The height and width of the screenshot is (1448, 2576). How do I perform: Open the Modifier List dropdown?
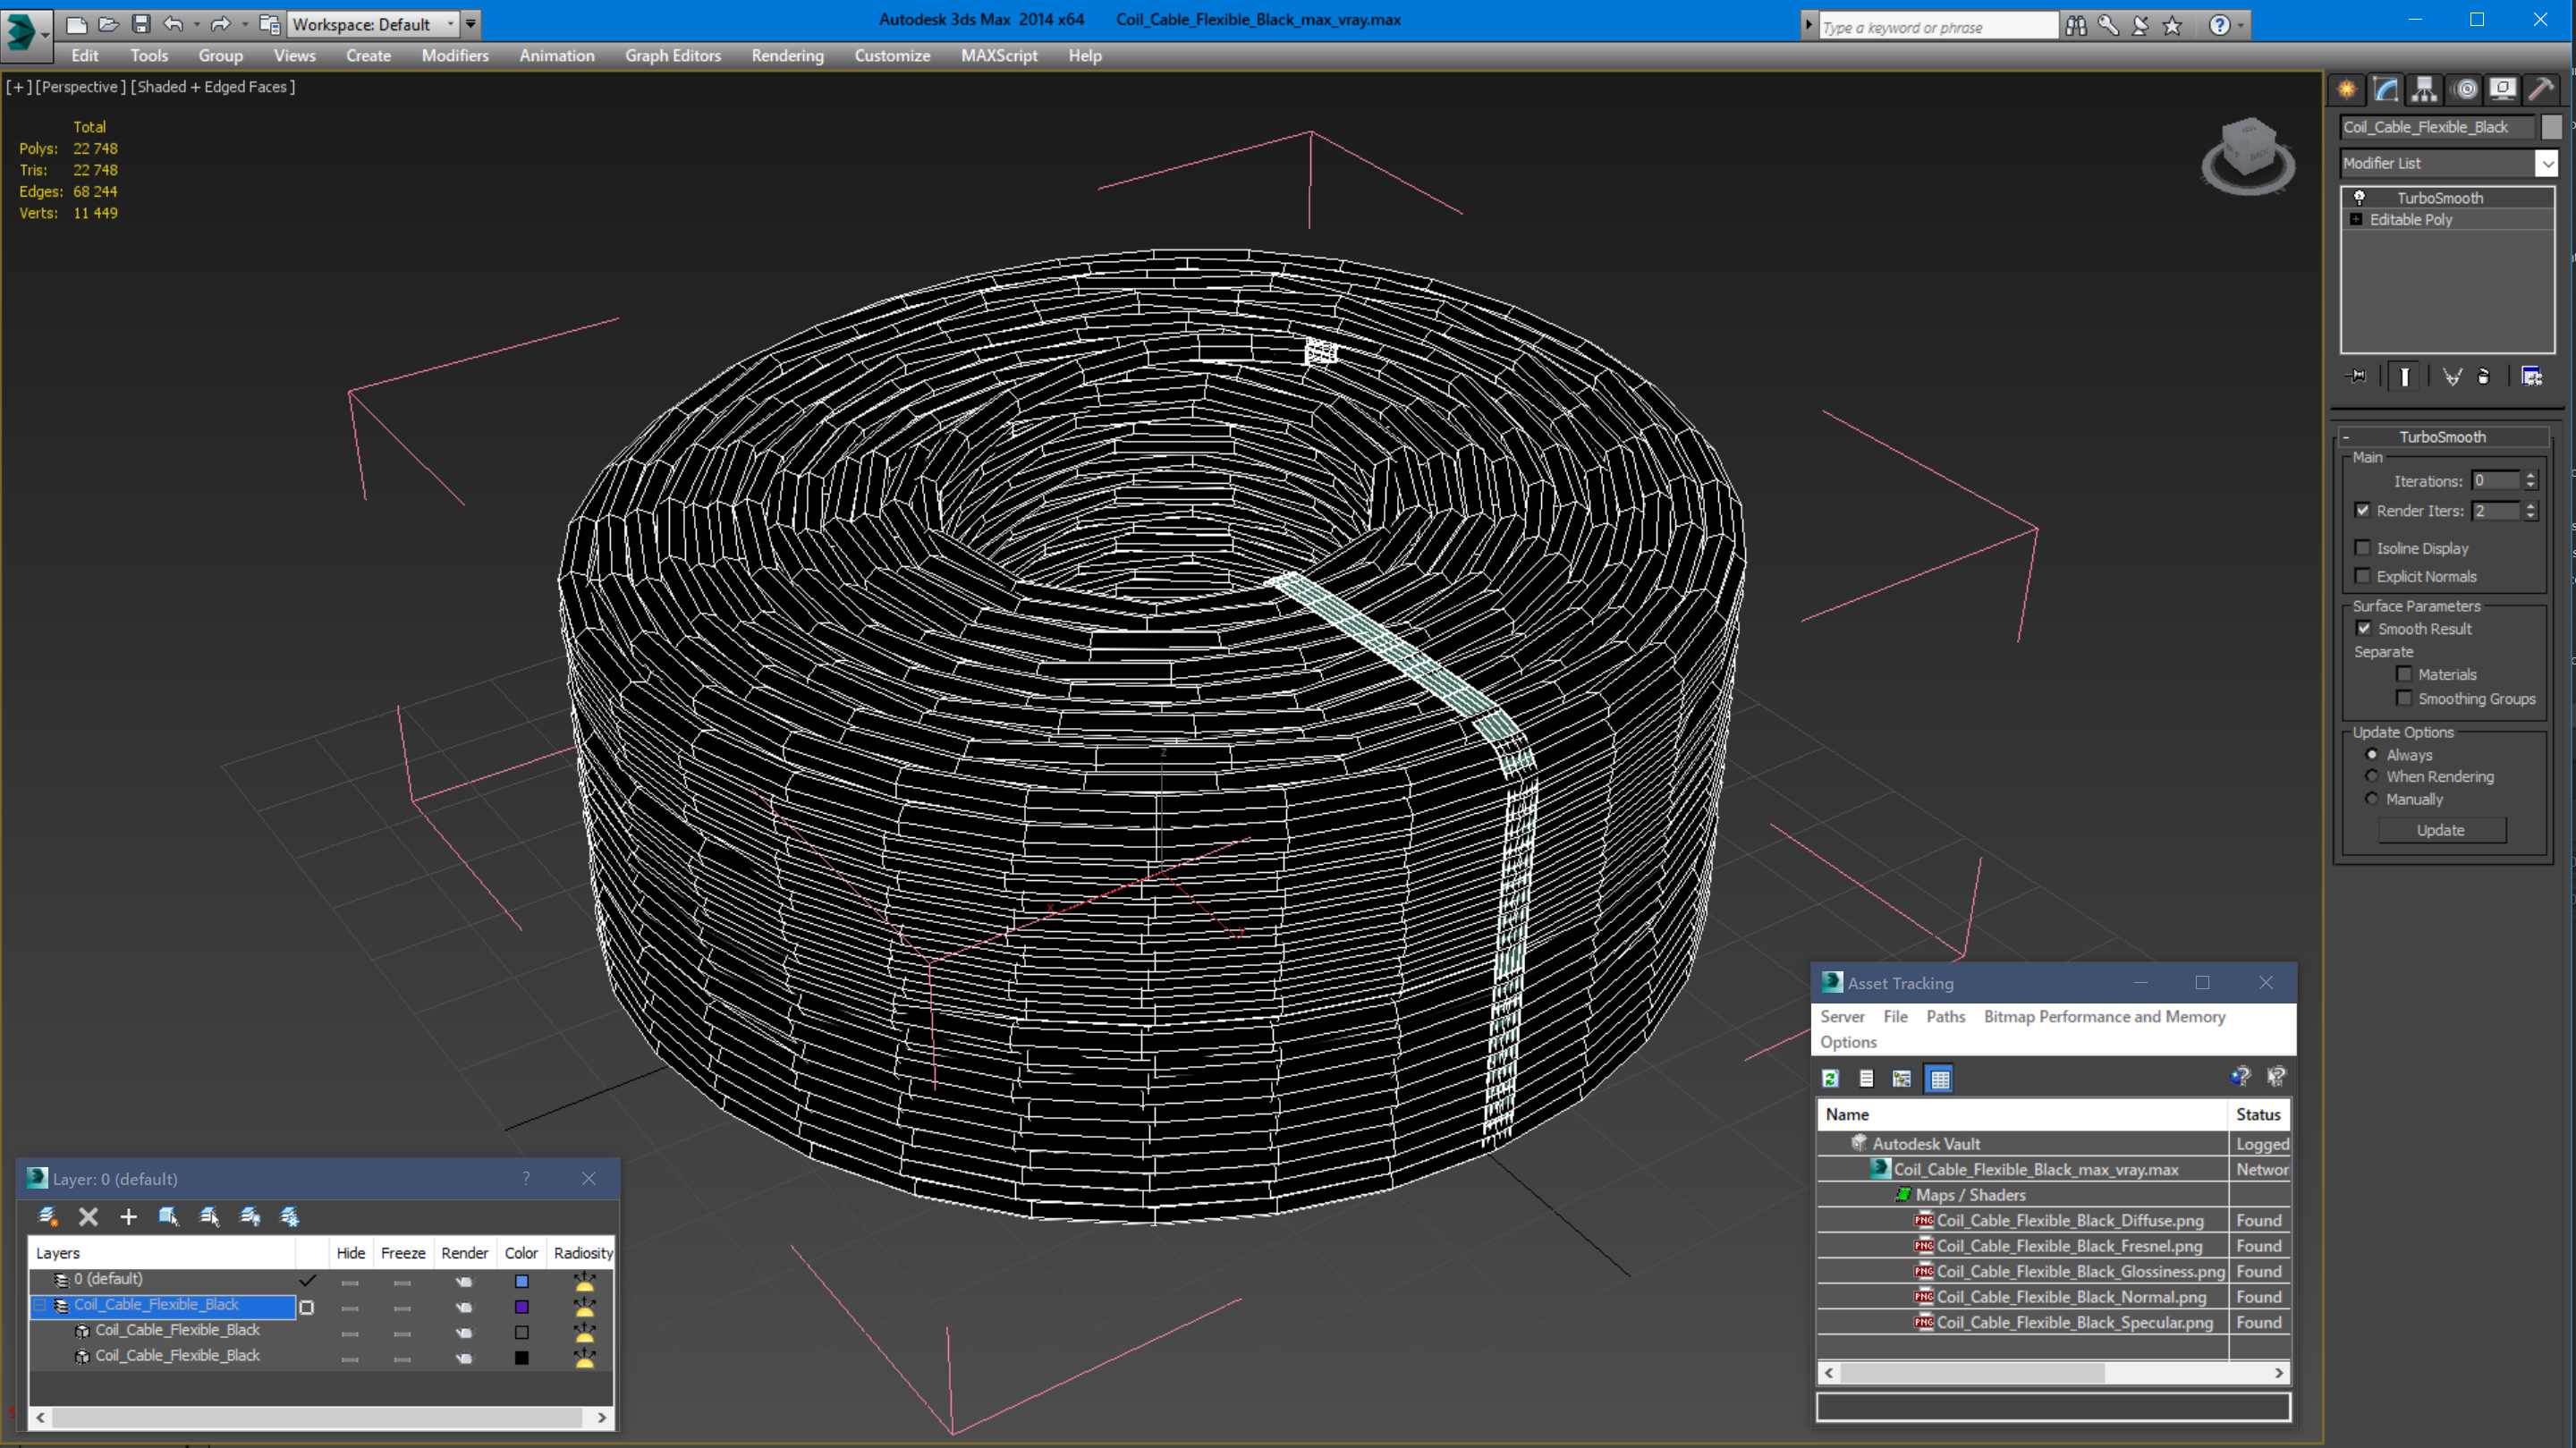click(2546, 163)
